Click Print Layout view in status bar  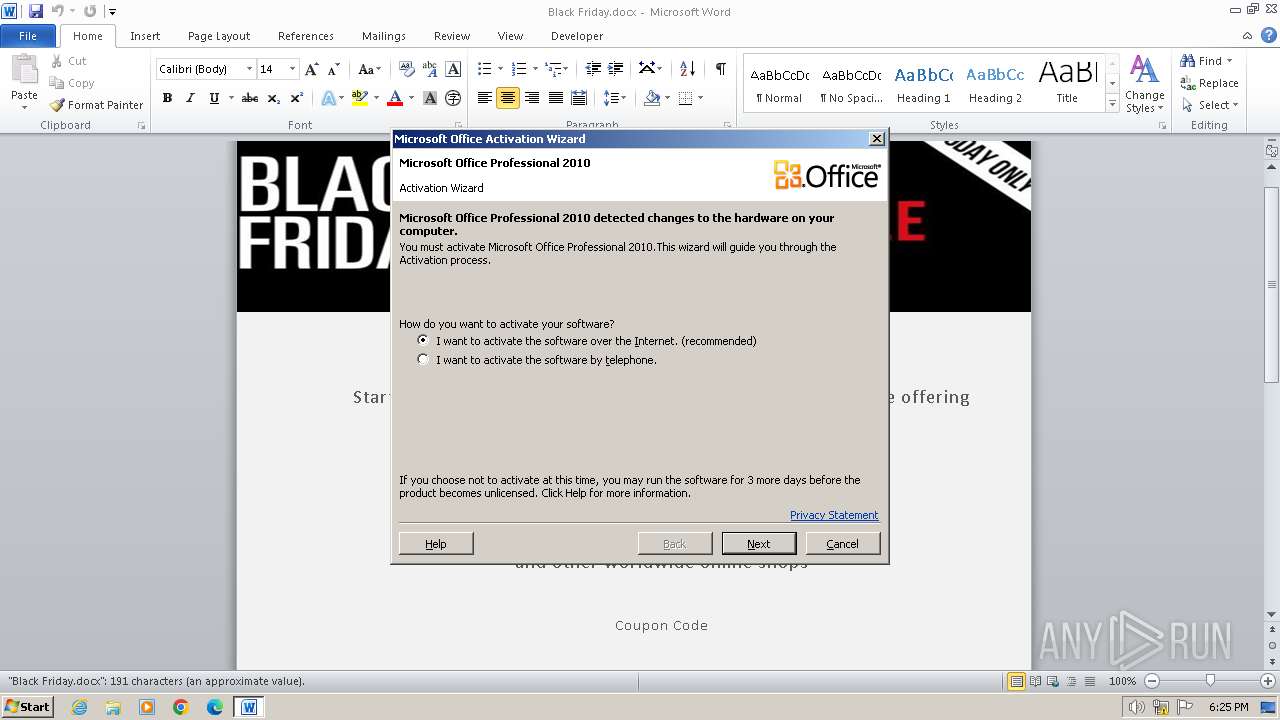pyautogui.click(x=1016, y=681)
